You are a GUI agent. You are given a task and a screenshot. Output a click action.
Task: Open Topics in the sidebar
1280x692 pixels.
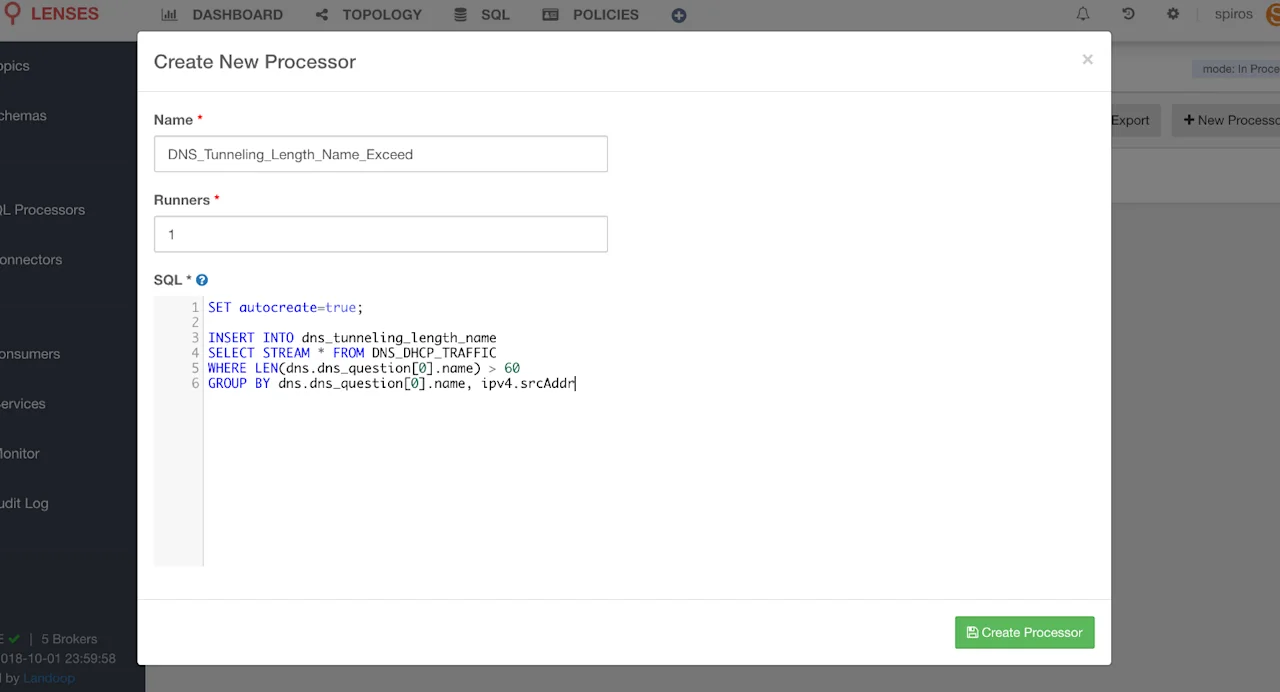click(x=15, y=66)
